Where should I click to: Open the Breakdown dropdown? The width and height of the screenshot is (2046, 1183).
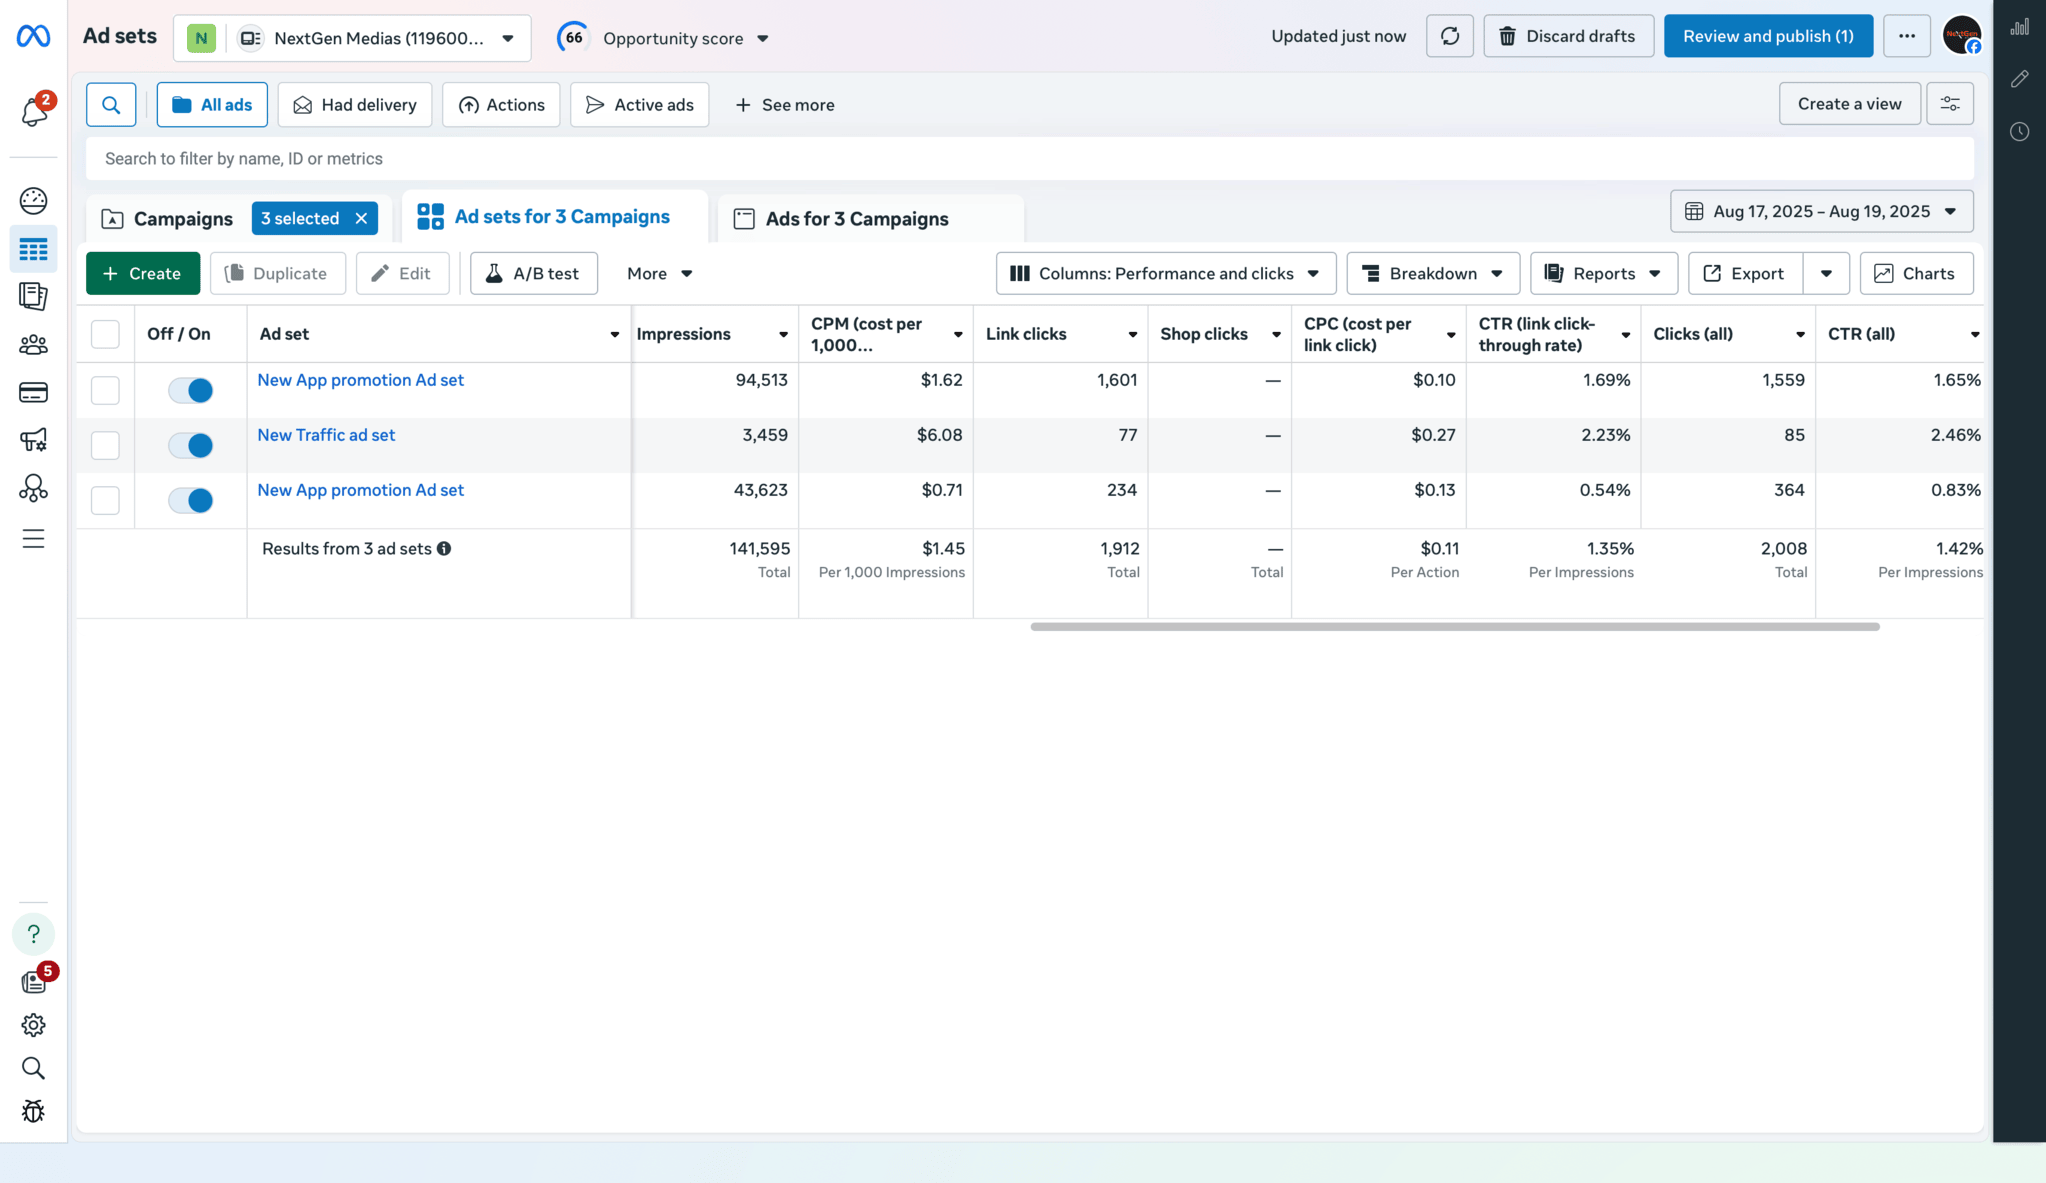(1432, 274)
